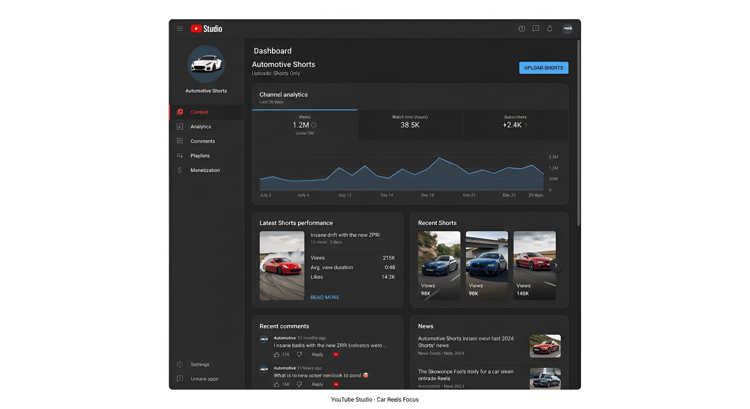
Task: Open the hamburger menu next to Studio logo
Action: (x=179, y=29)
